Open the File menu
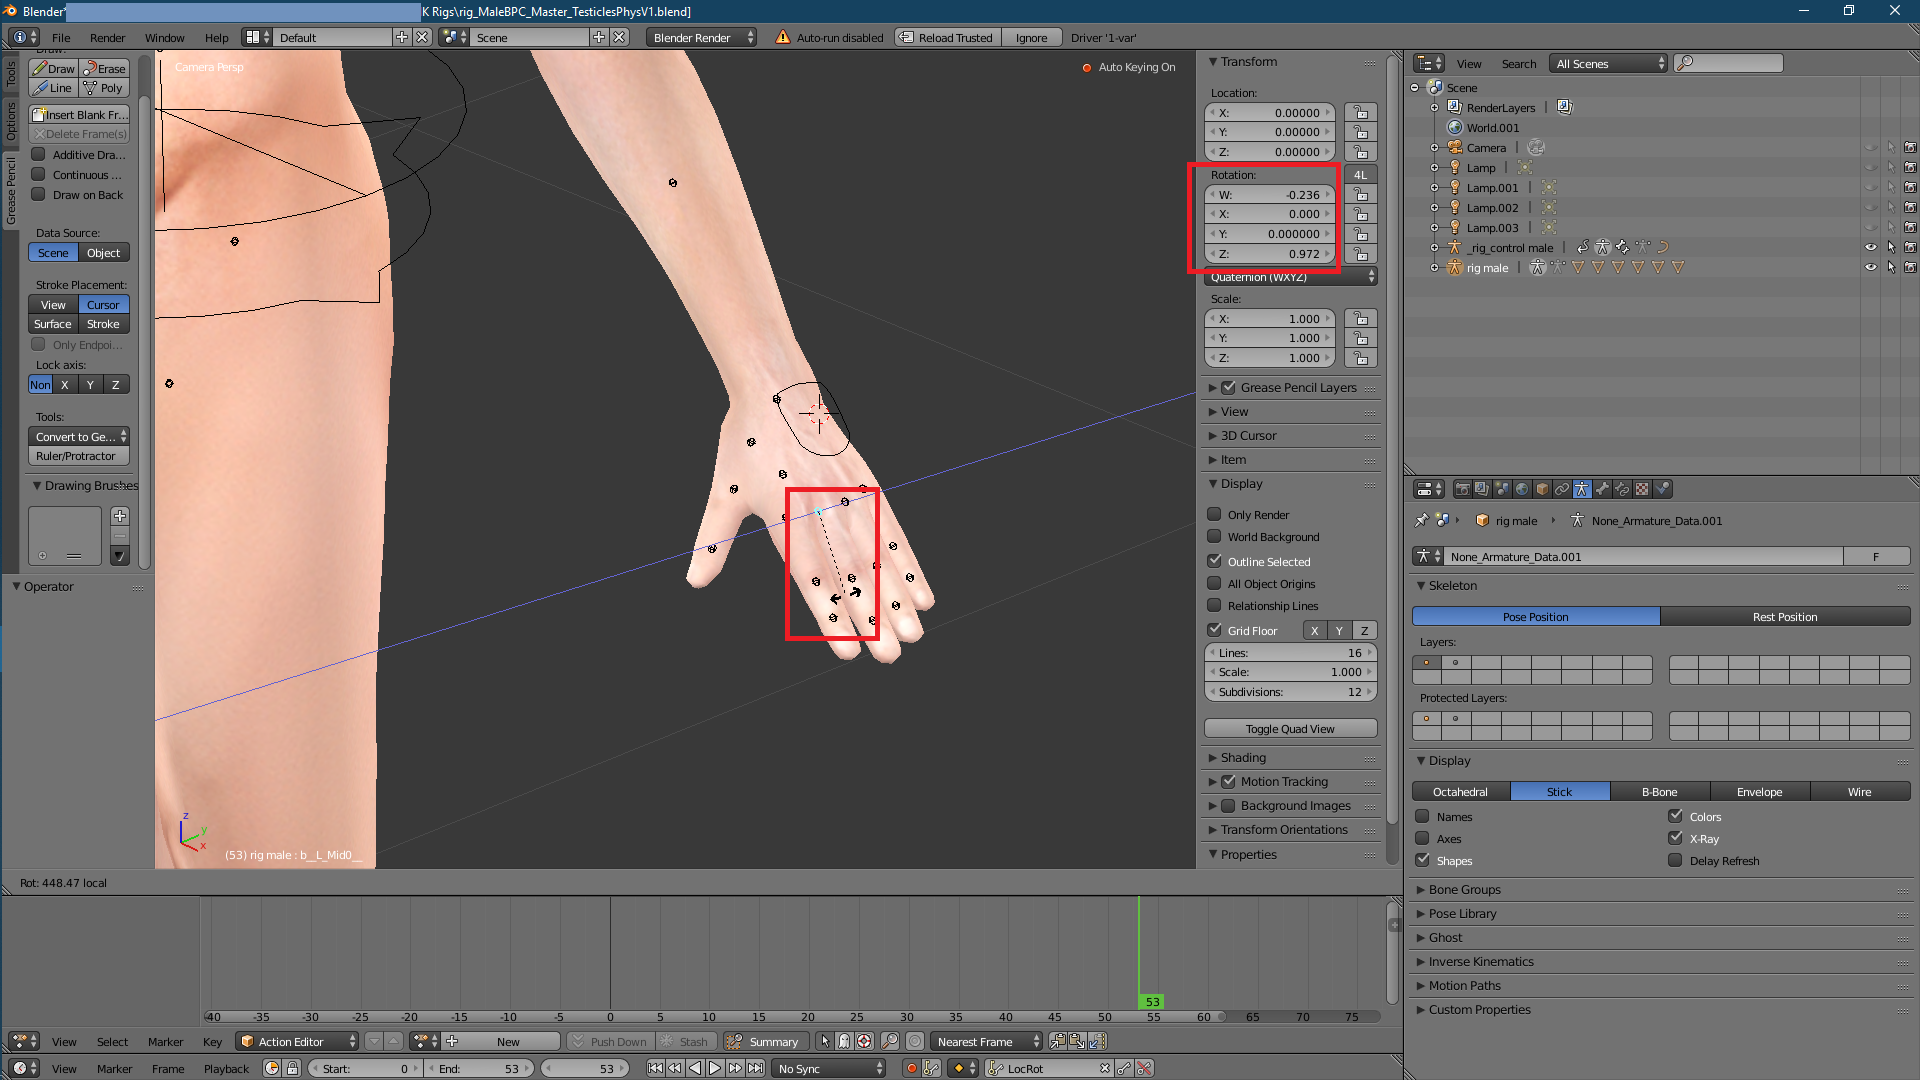1920x1080 pixels. pyautogui.click(x=61, y=37)
